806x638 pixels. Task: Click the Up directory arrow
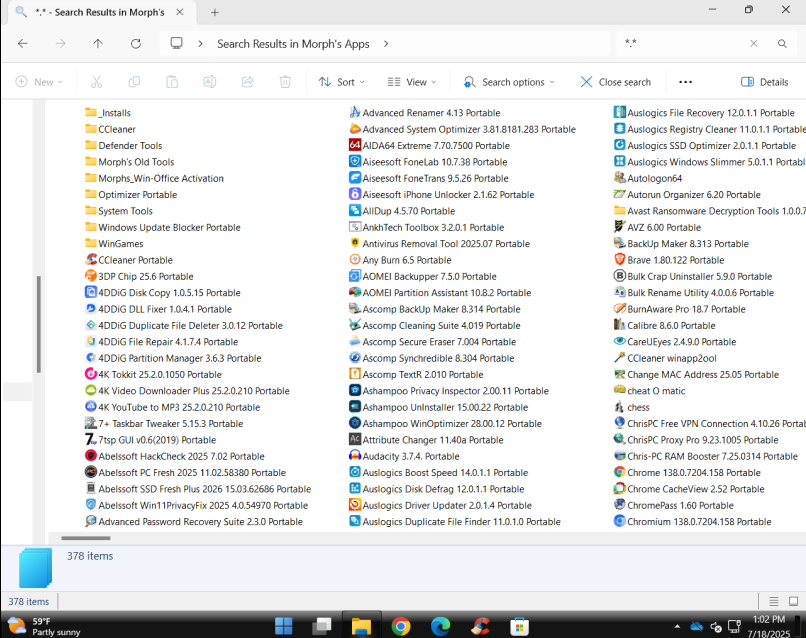tap(98, 44)
